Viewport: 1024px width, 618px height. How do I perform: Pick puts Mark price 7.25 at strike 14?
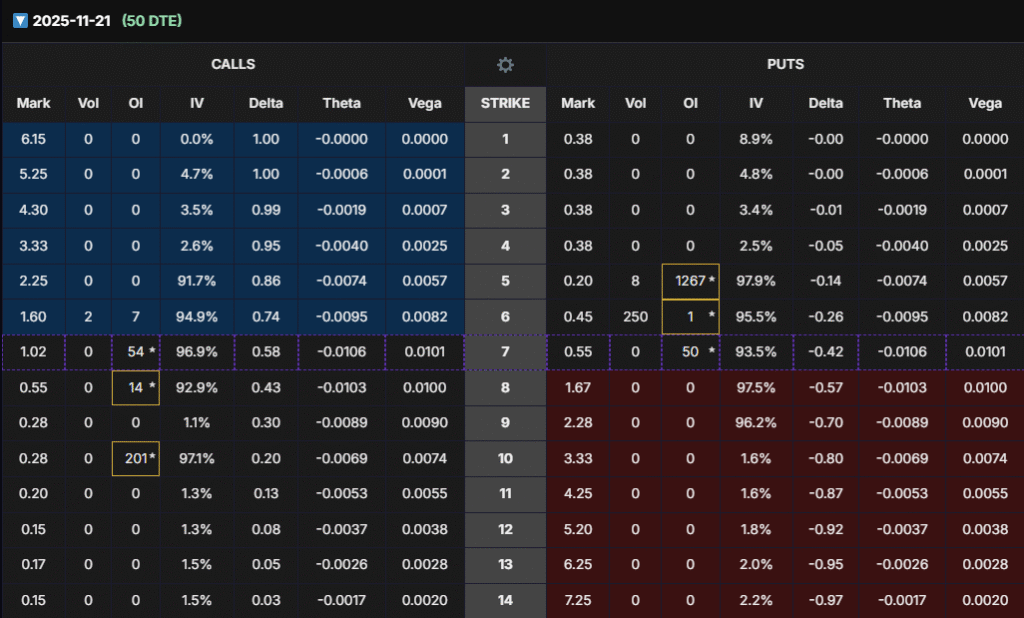pos(578,600)
